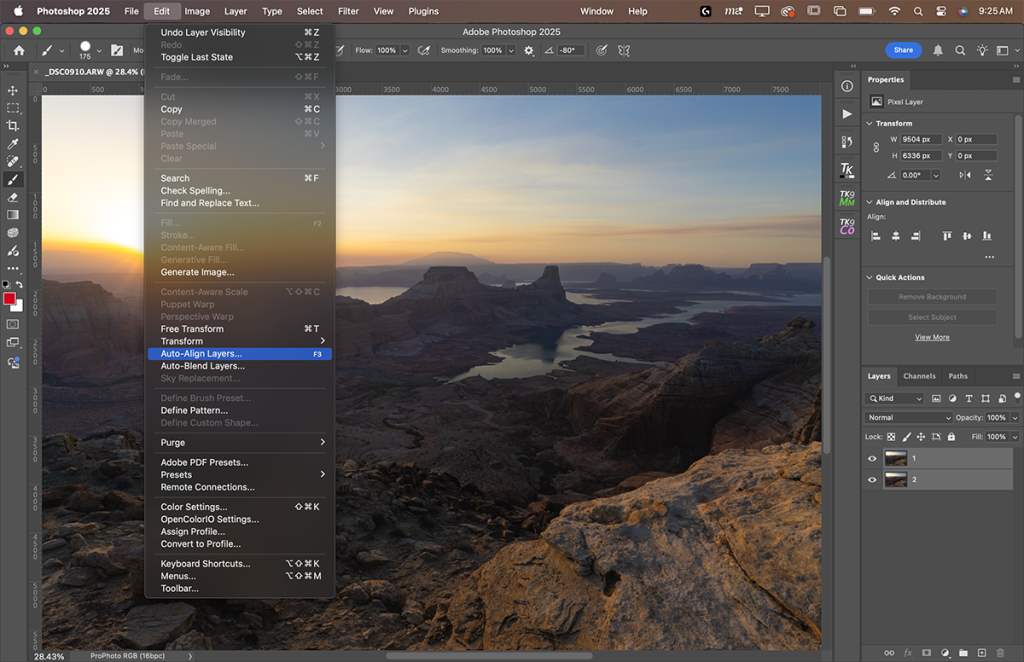Select the Crop tool
Viewport: 1024px width, 662px height.
click(x=13, y=126)
